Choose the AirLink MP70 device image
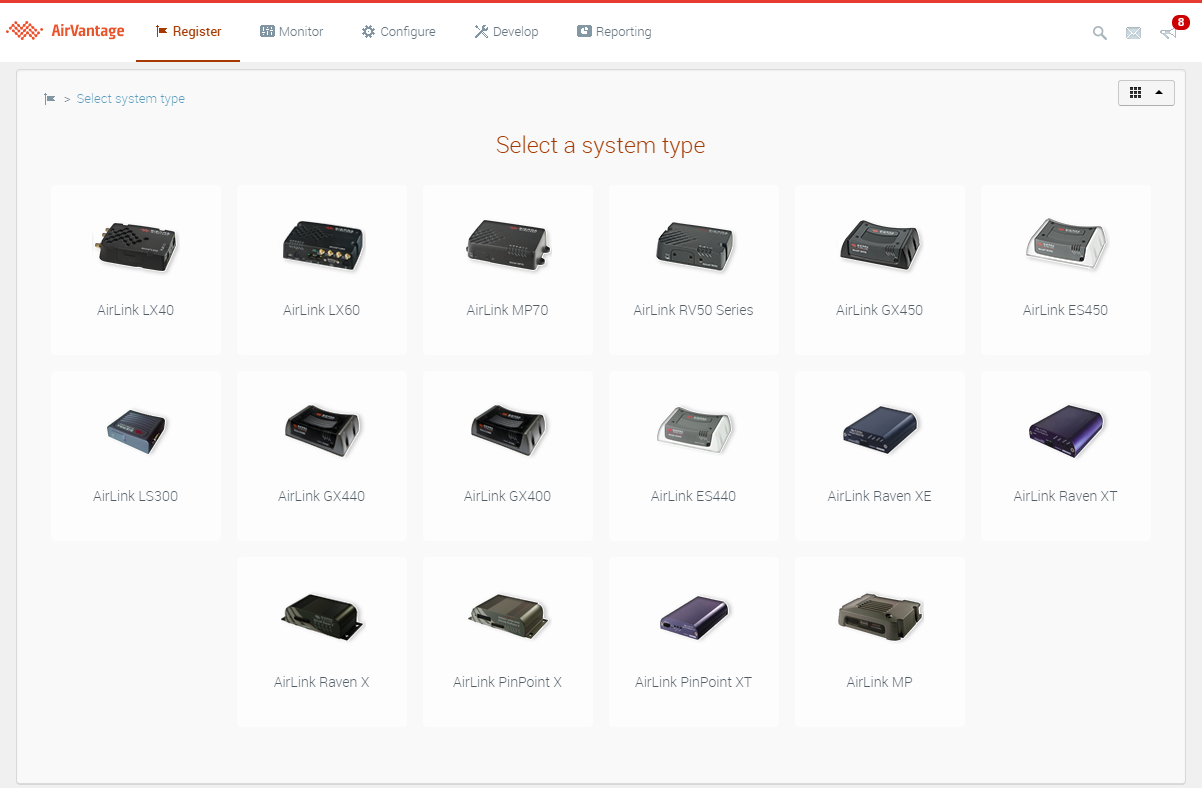This screenshot has width=1202, height=788. 508,246
